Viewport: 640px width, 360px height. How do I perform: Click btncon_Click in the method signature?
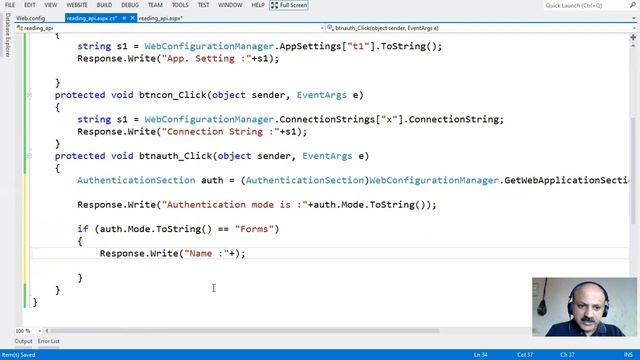[x=173, y=95]
